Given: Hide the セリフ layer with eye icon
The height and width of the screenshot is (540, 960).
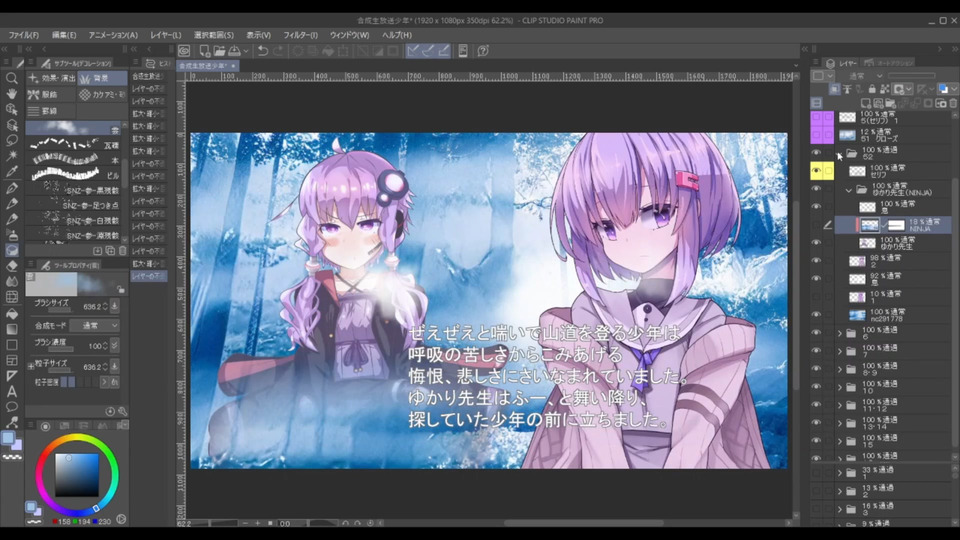Looking at the screenshot, I should click(816, 171).
